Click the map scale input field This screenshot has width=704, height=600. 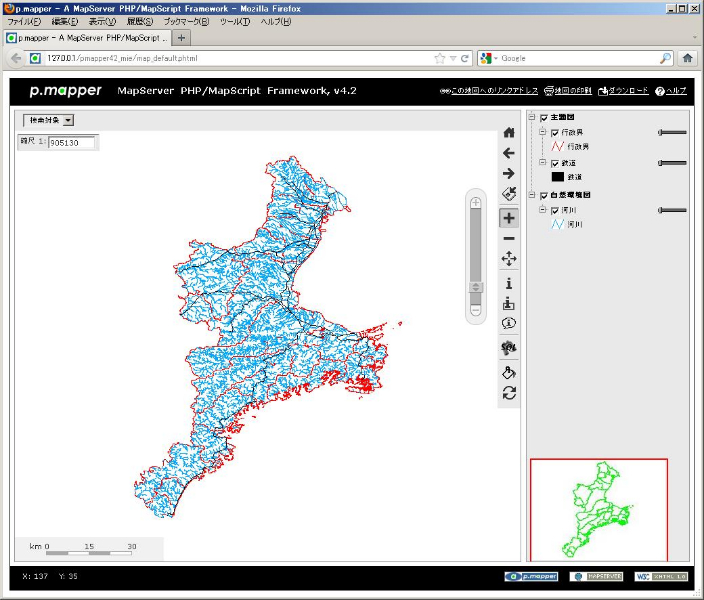(x=71, y=142)
